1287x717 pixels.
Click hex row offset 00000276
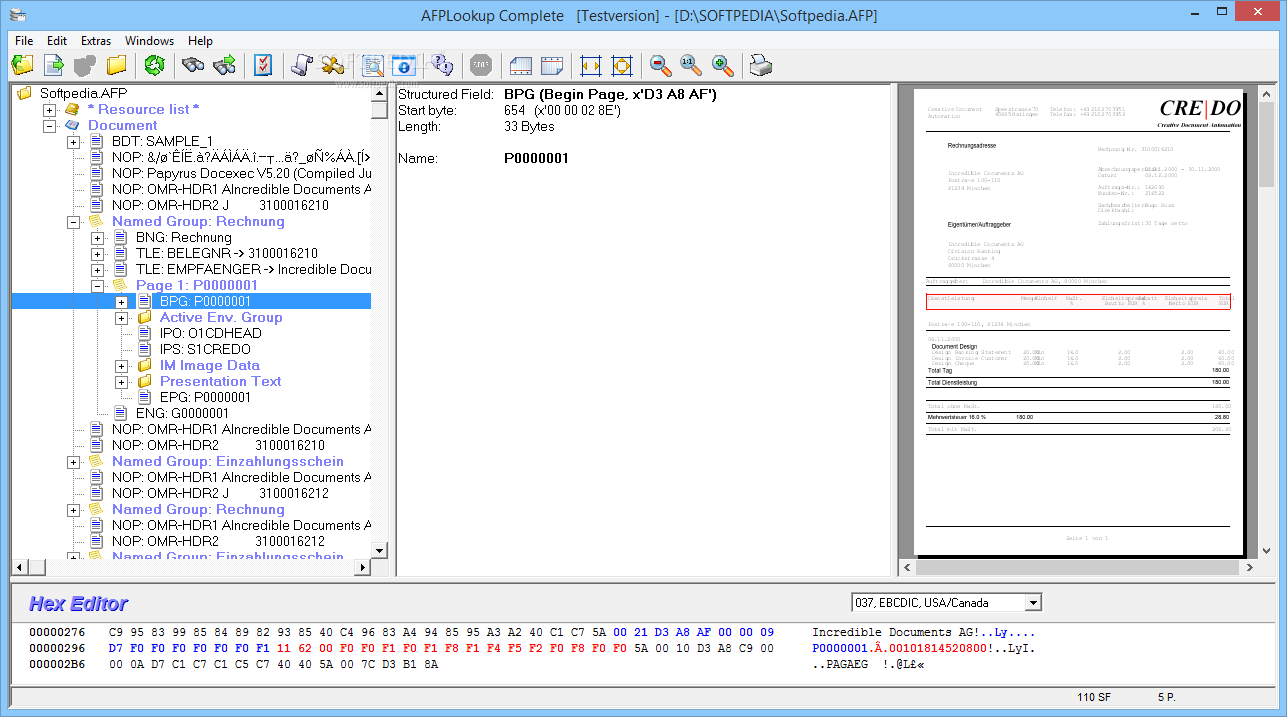click(57, 632)
